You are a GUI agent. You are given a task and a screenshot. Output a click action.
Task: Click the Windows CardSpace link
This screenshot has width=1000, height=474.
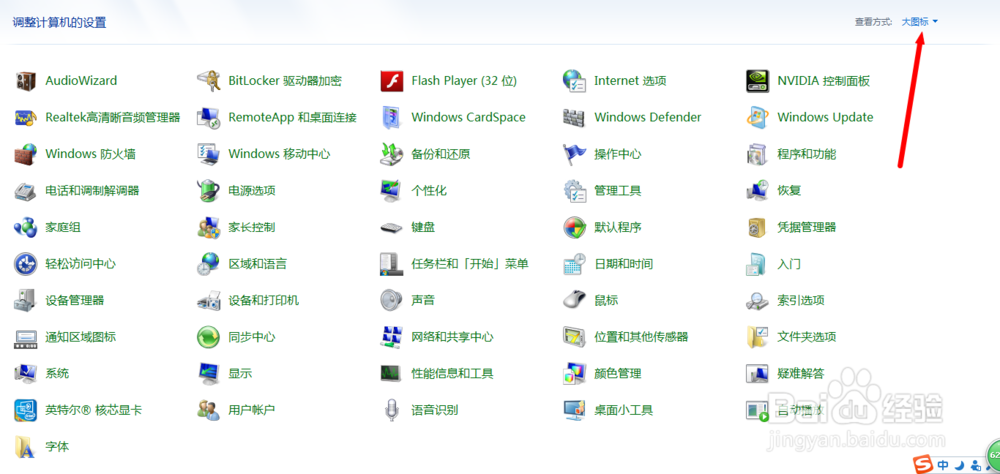[468, 117]
